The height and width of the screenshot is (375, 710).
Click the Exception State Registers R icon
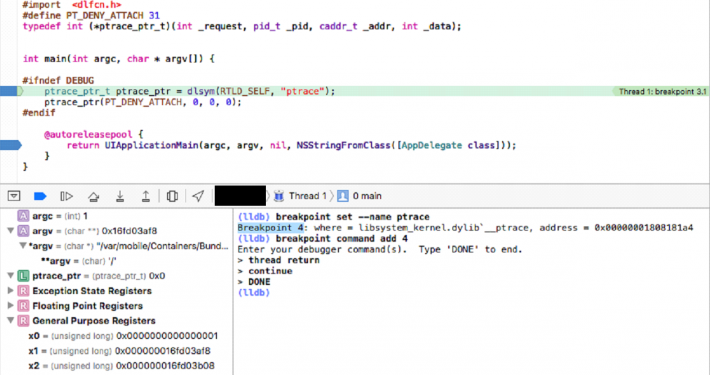point(23,291)
